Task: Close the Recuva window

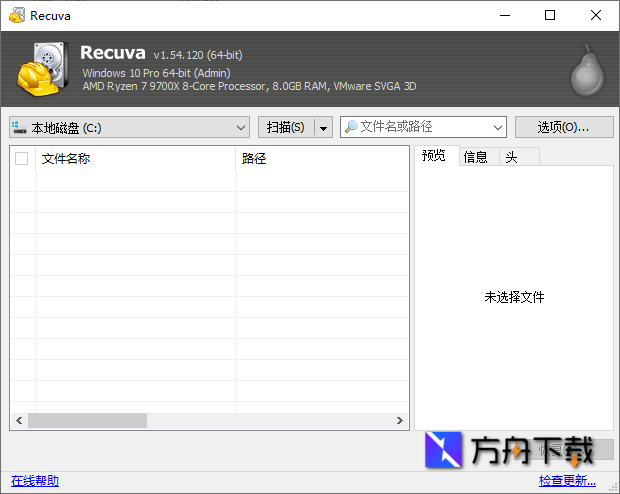Action: tap(595, 15)
